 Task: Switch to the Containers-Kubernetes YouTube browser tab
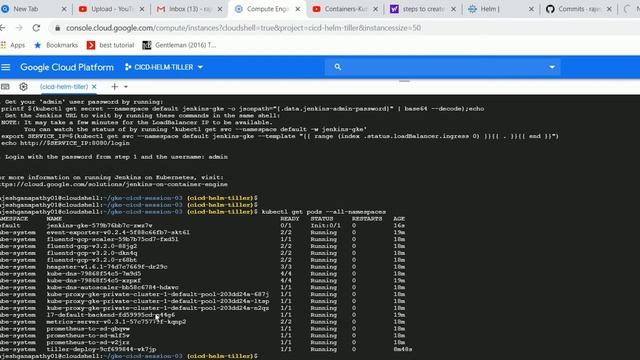point(345,9)
